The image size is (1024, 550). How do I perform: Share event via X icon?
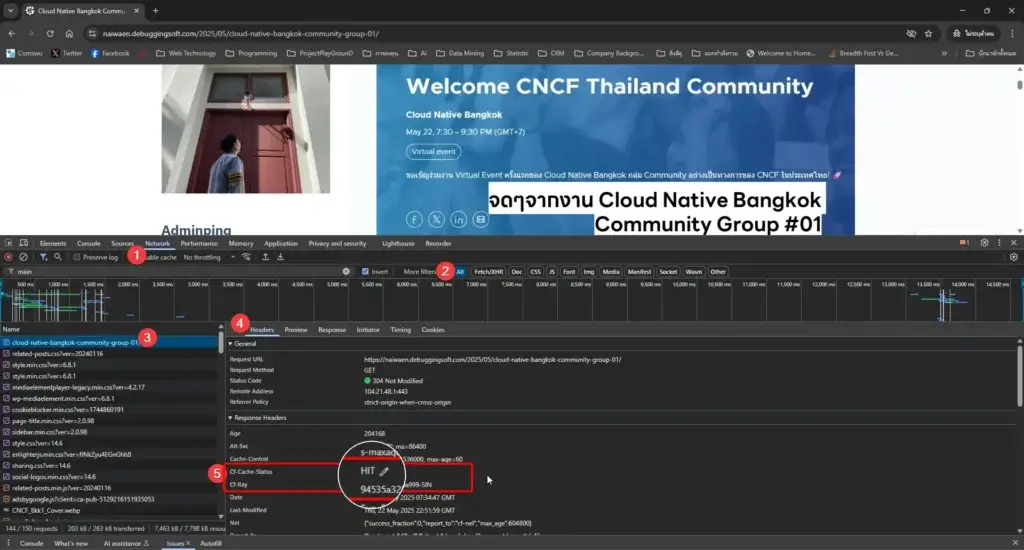pyautogui.click(x=436, y=219)
